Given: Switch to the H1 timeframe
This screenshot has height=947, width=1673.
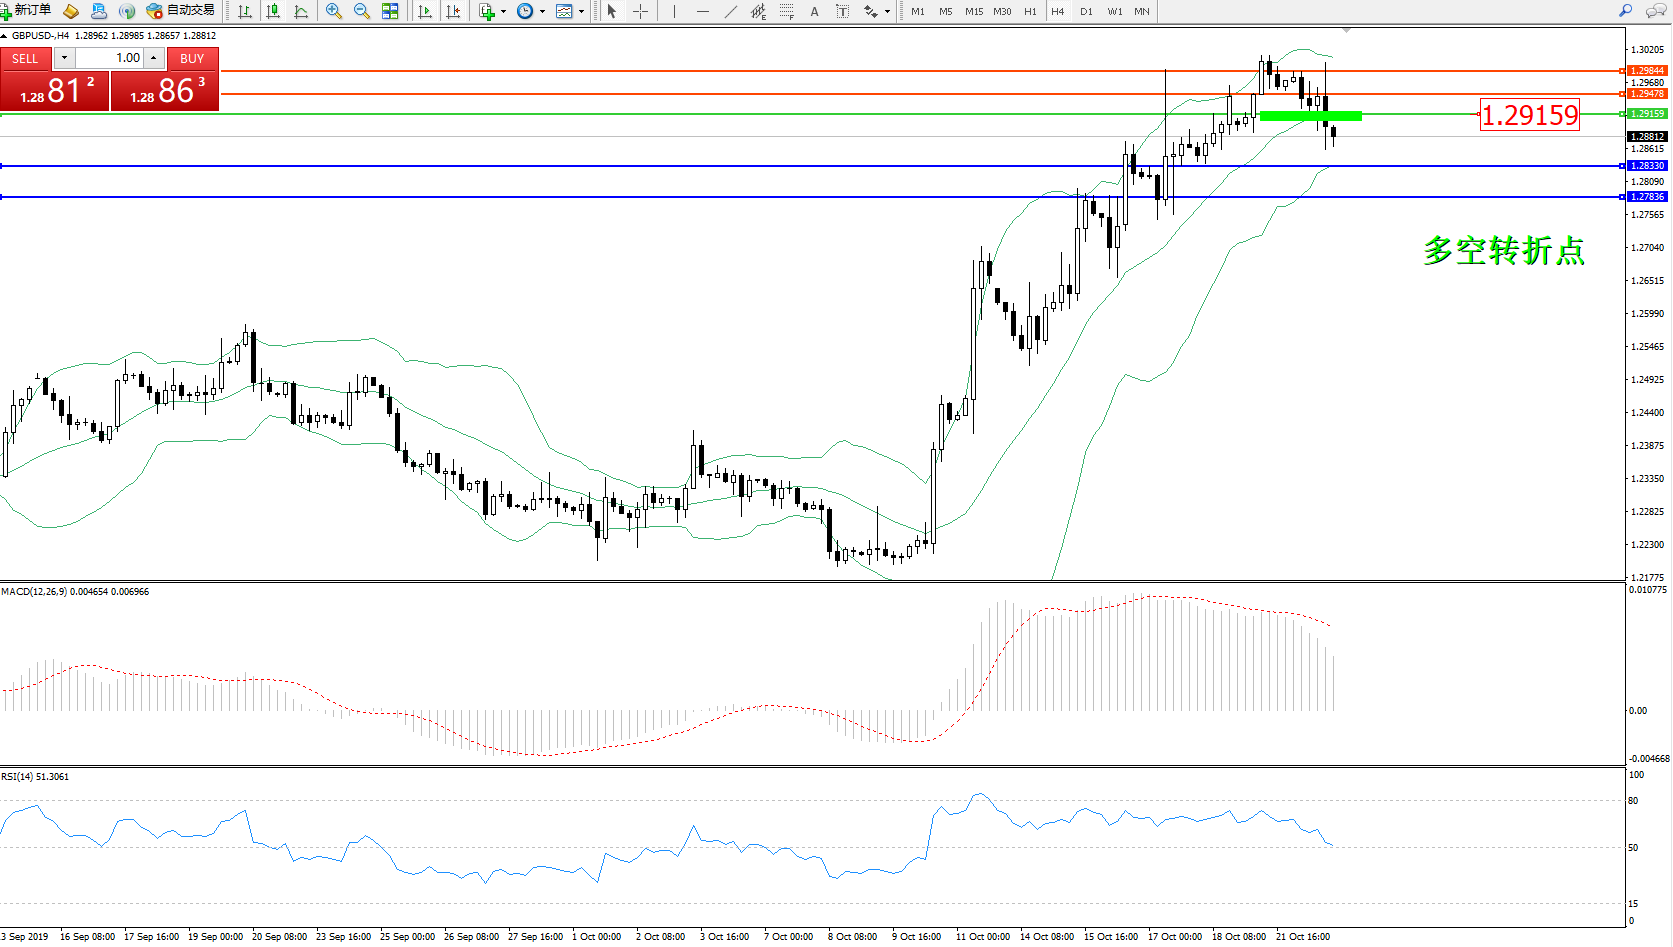Looking at the screenshot, I should (x=1030, y=12).
